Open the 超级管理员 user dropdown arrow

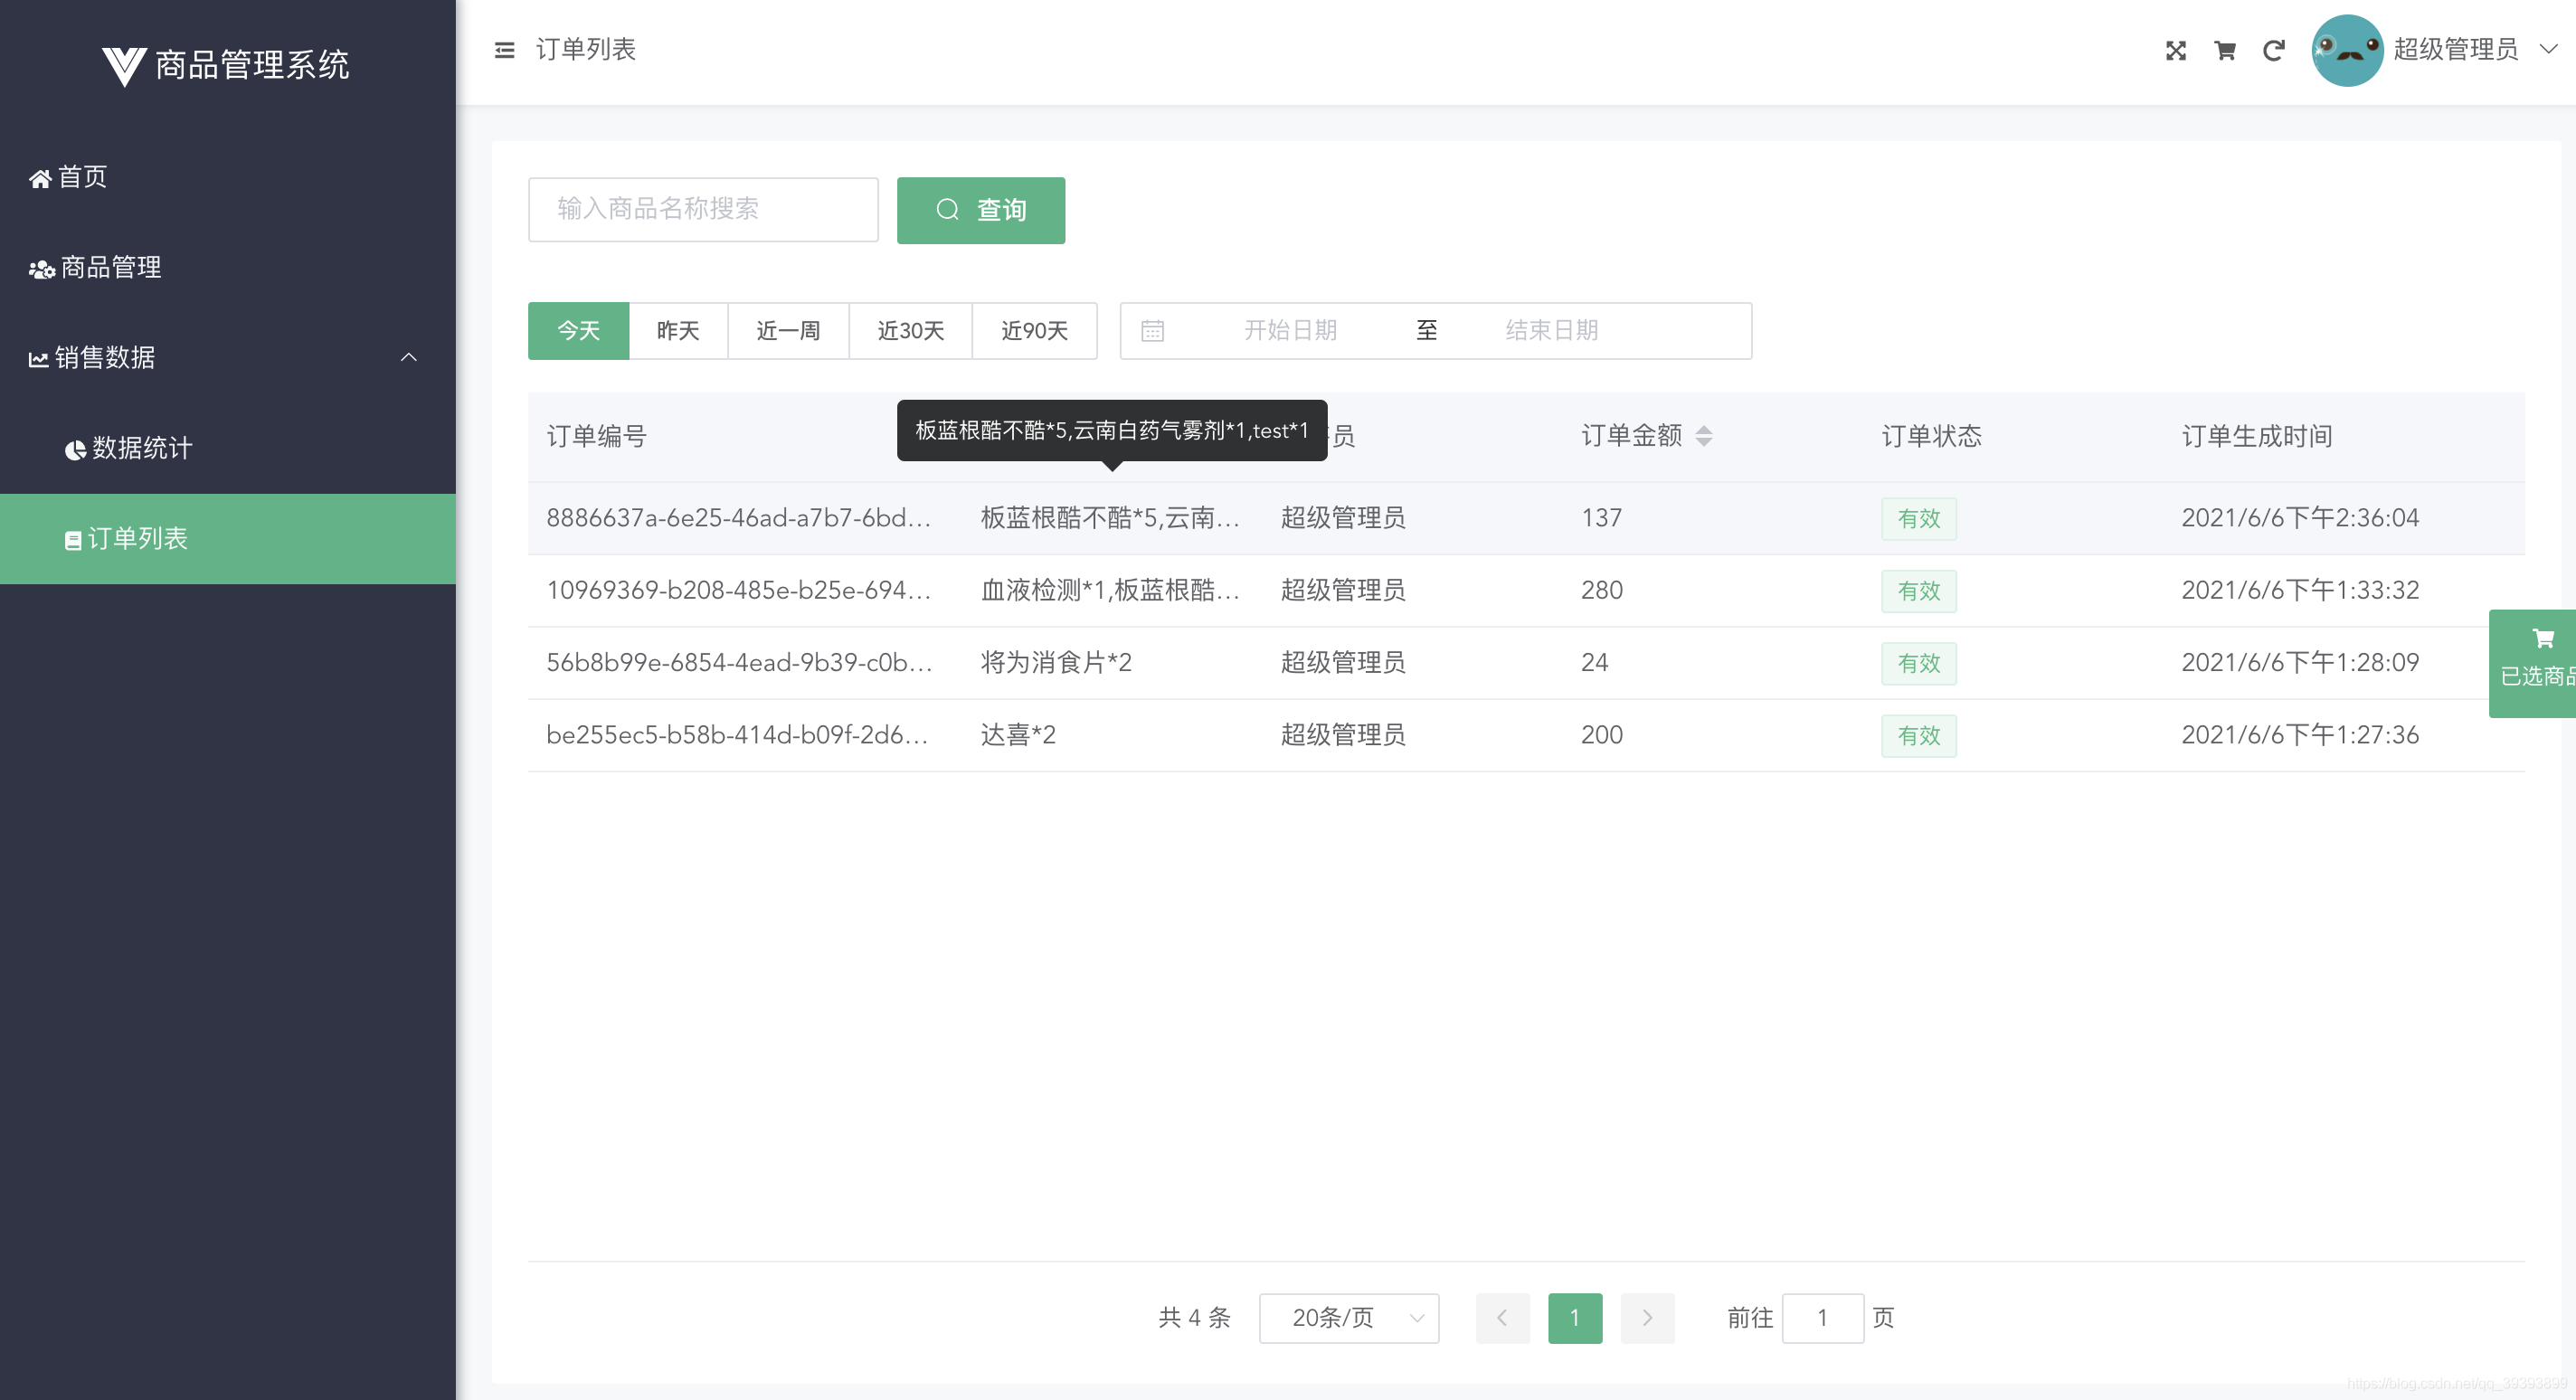coord(2548,49)
